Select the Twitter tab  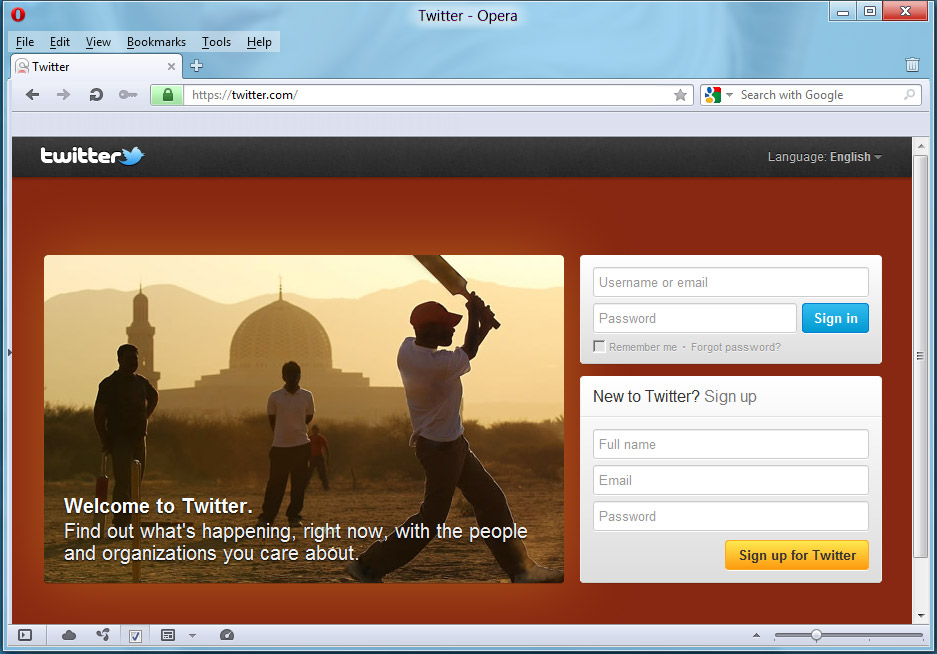[x=96, y=66]
